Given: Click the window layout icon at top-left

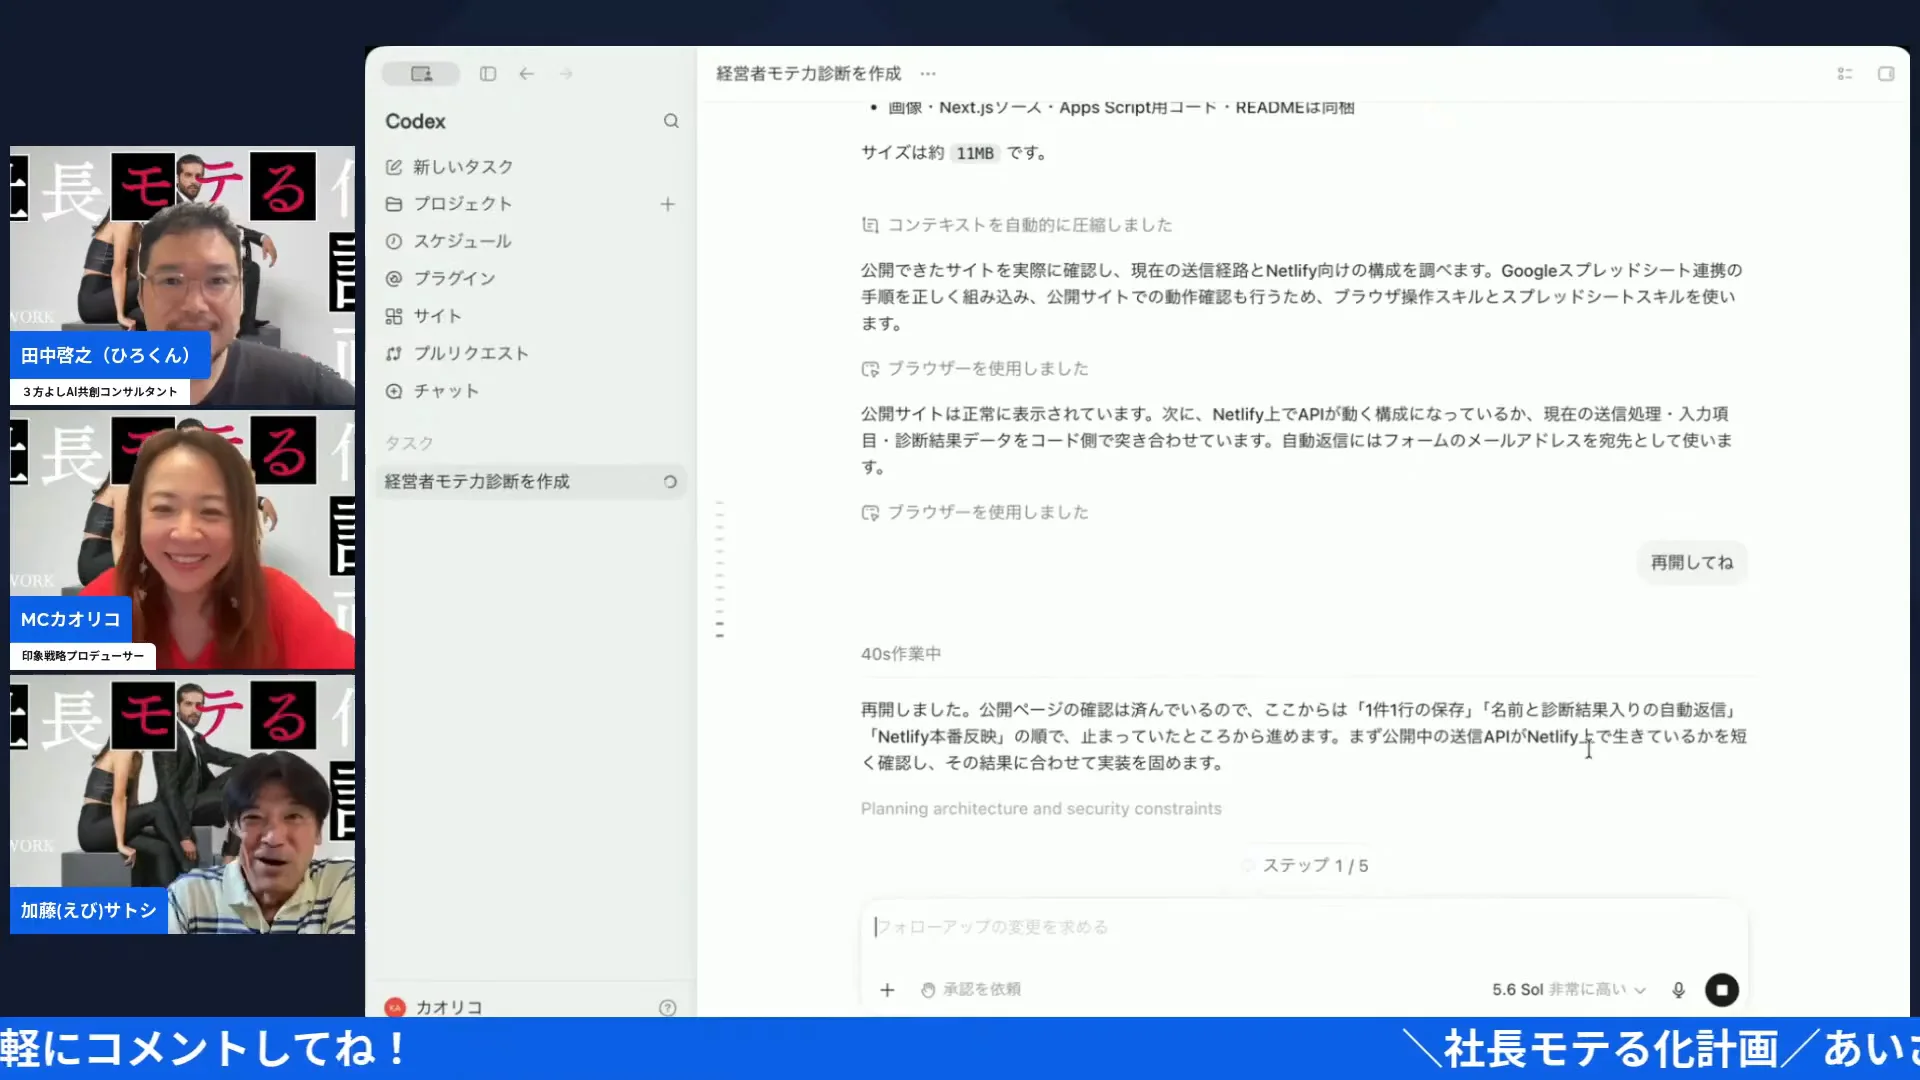Looking at the screenshot, I should [421, 74].
